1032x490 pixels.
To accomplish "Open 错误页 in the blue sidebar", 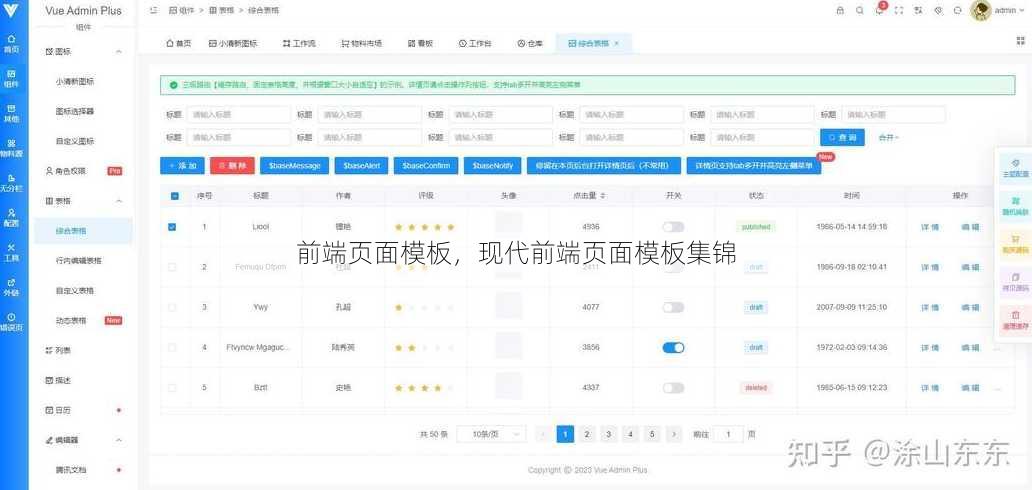I will (11, 322).
